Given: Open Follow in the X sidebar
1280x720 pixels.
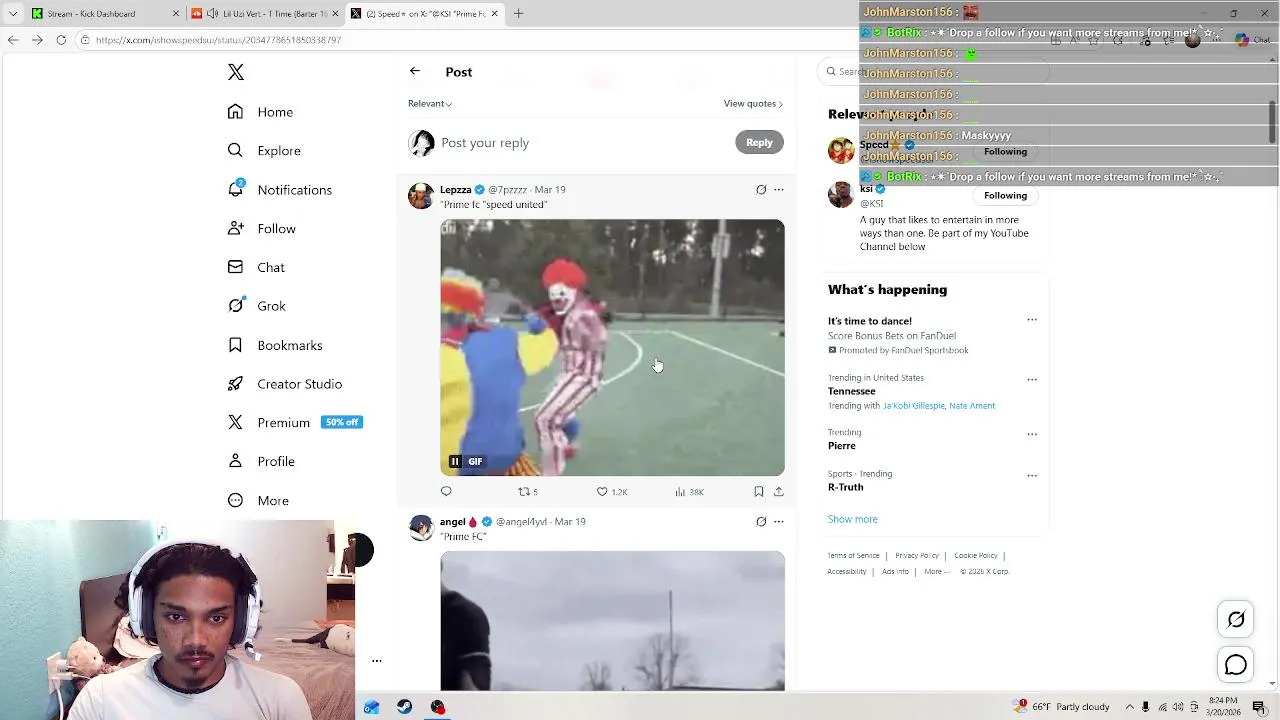Looking at the screenshot, I should point(262,229).
